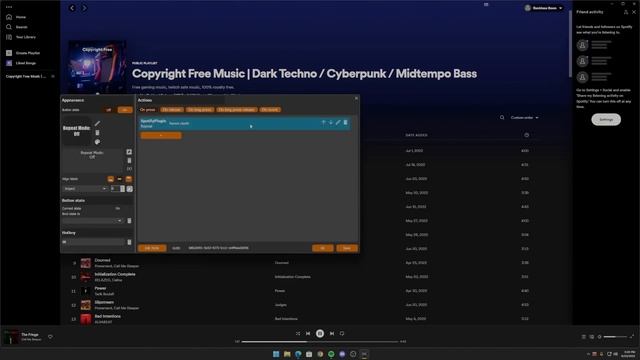The height and width of the screenshot is (360, 640).
Task: Align the label to the middle
Action: [120, 179]
